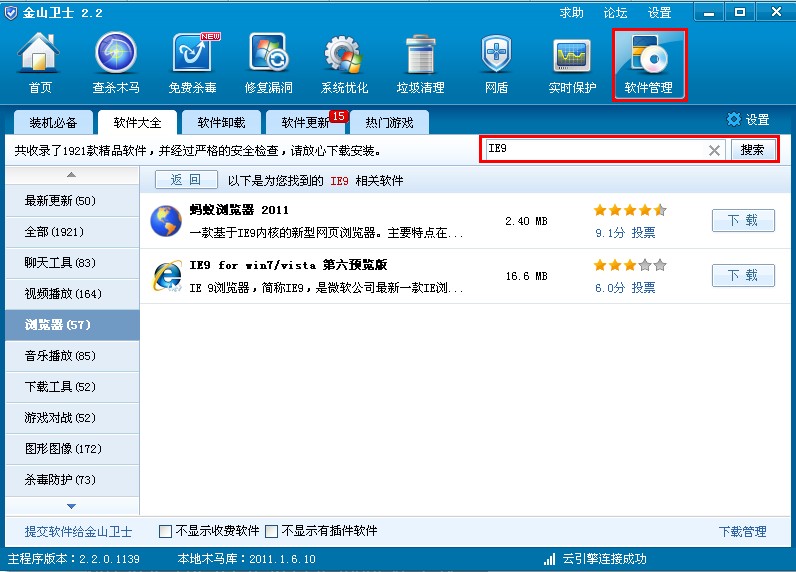Screen dimensions: 796x572
Task: Download 蚂蚁浏览器 2011 with 下载 button
Action: [x=743, y=220]
